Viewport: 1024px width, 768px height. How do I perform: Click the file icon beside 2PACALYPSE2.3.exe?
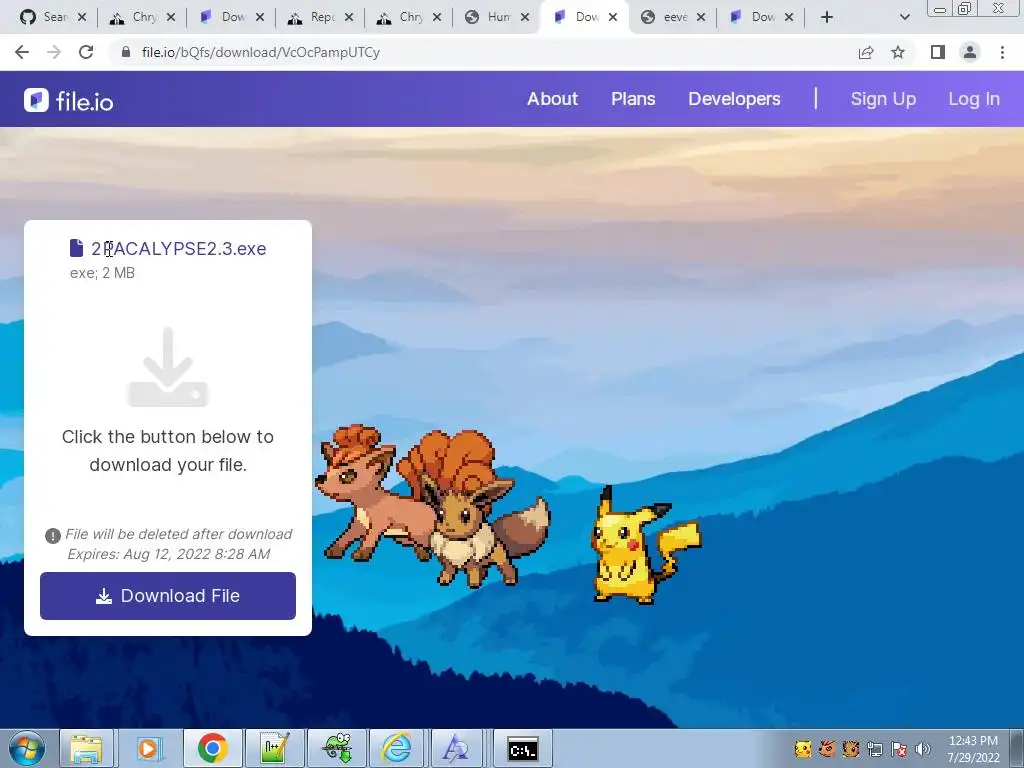(76, 248)
